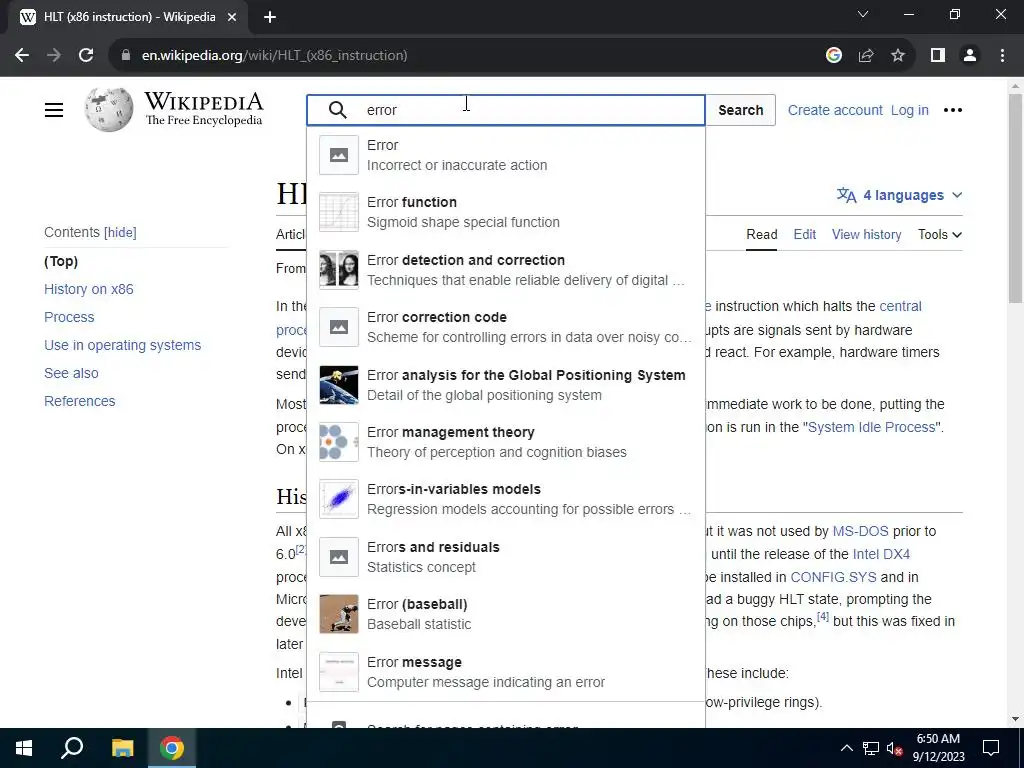The height and width of the screenshot is (768, 1024).
Task: Click the Wikipedia globe logo
Action: (x=109, y=109)
